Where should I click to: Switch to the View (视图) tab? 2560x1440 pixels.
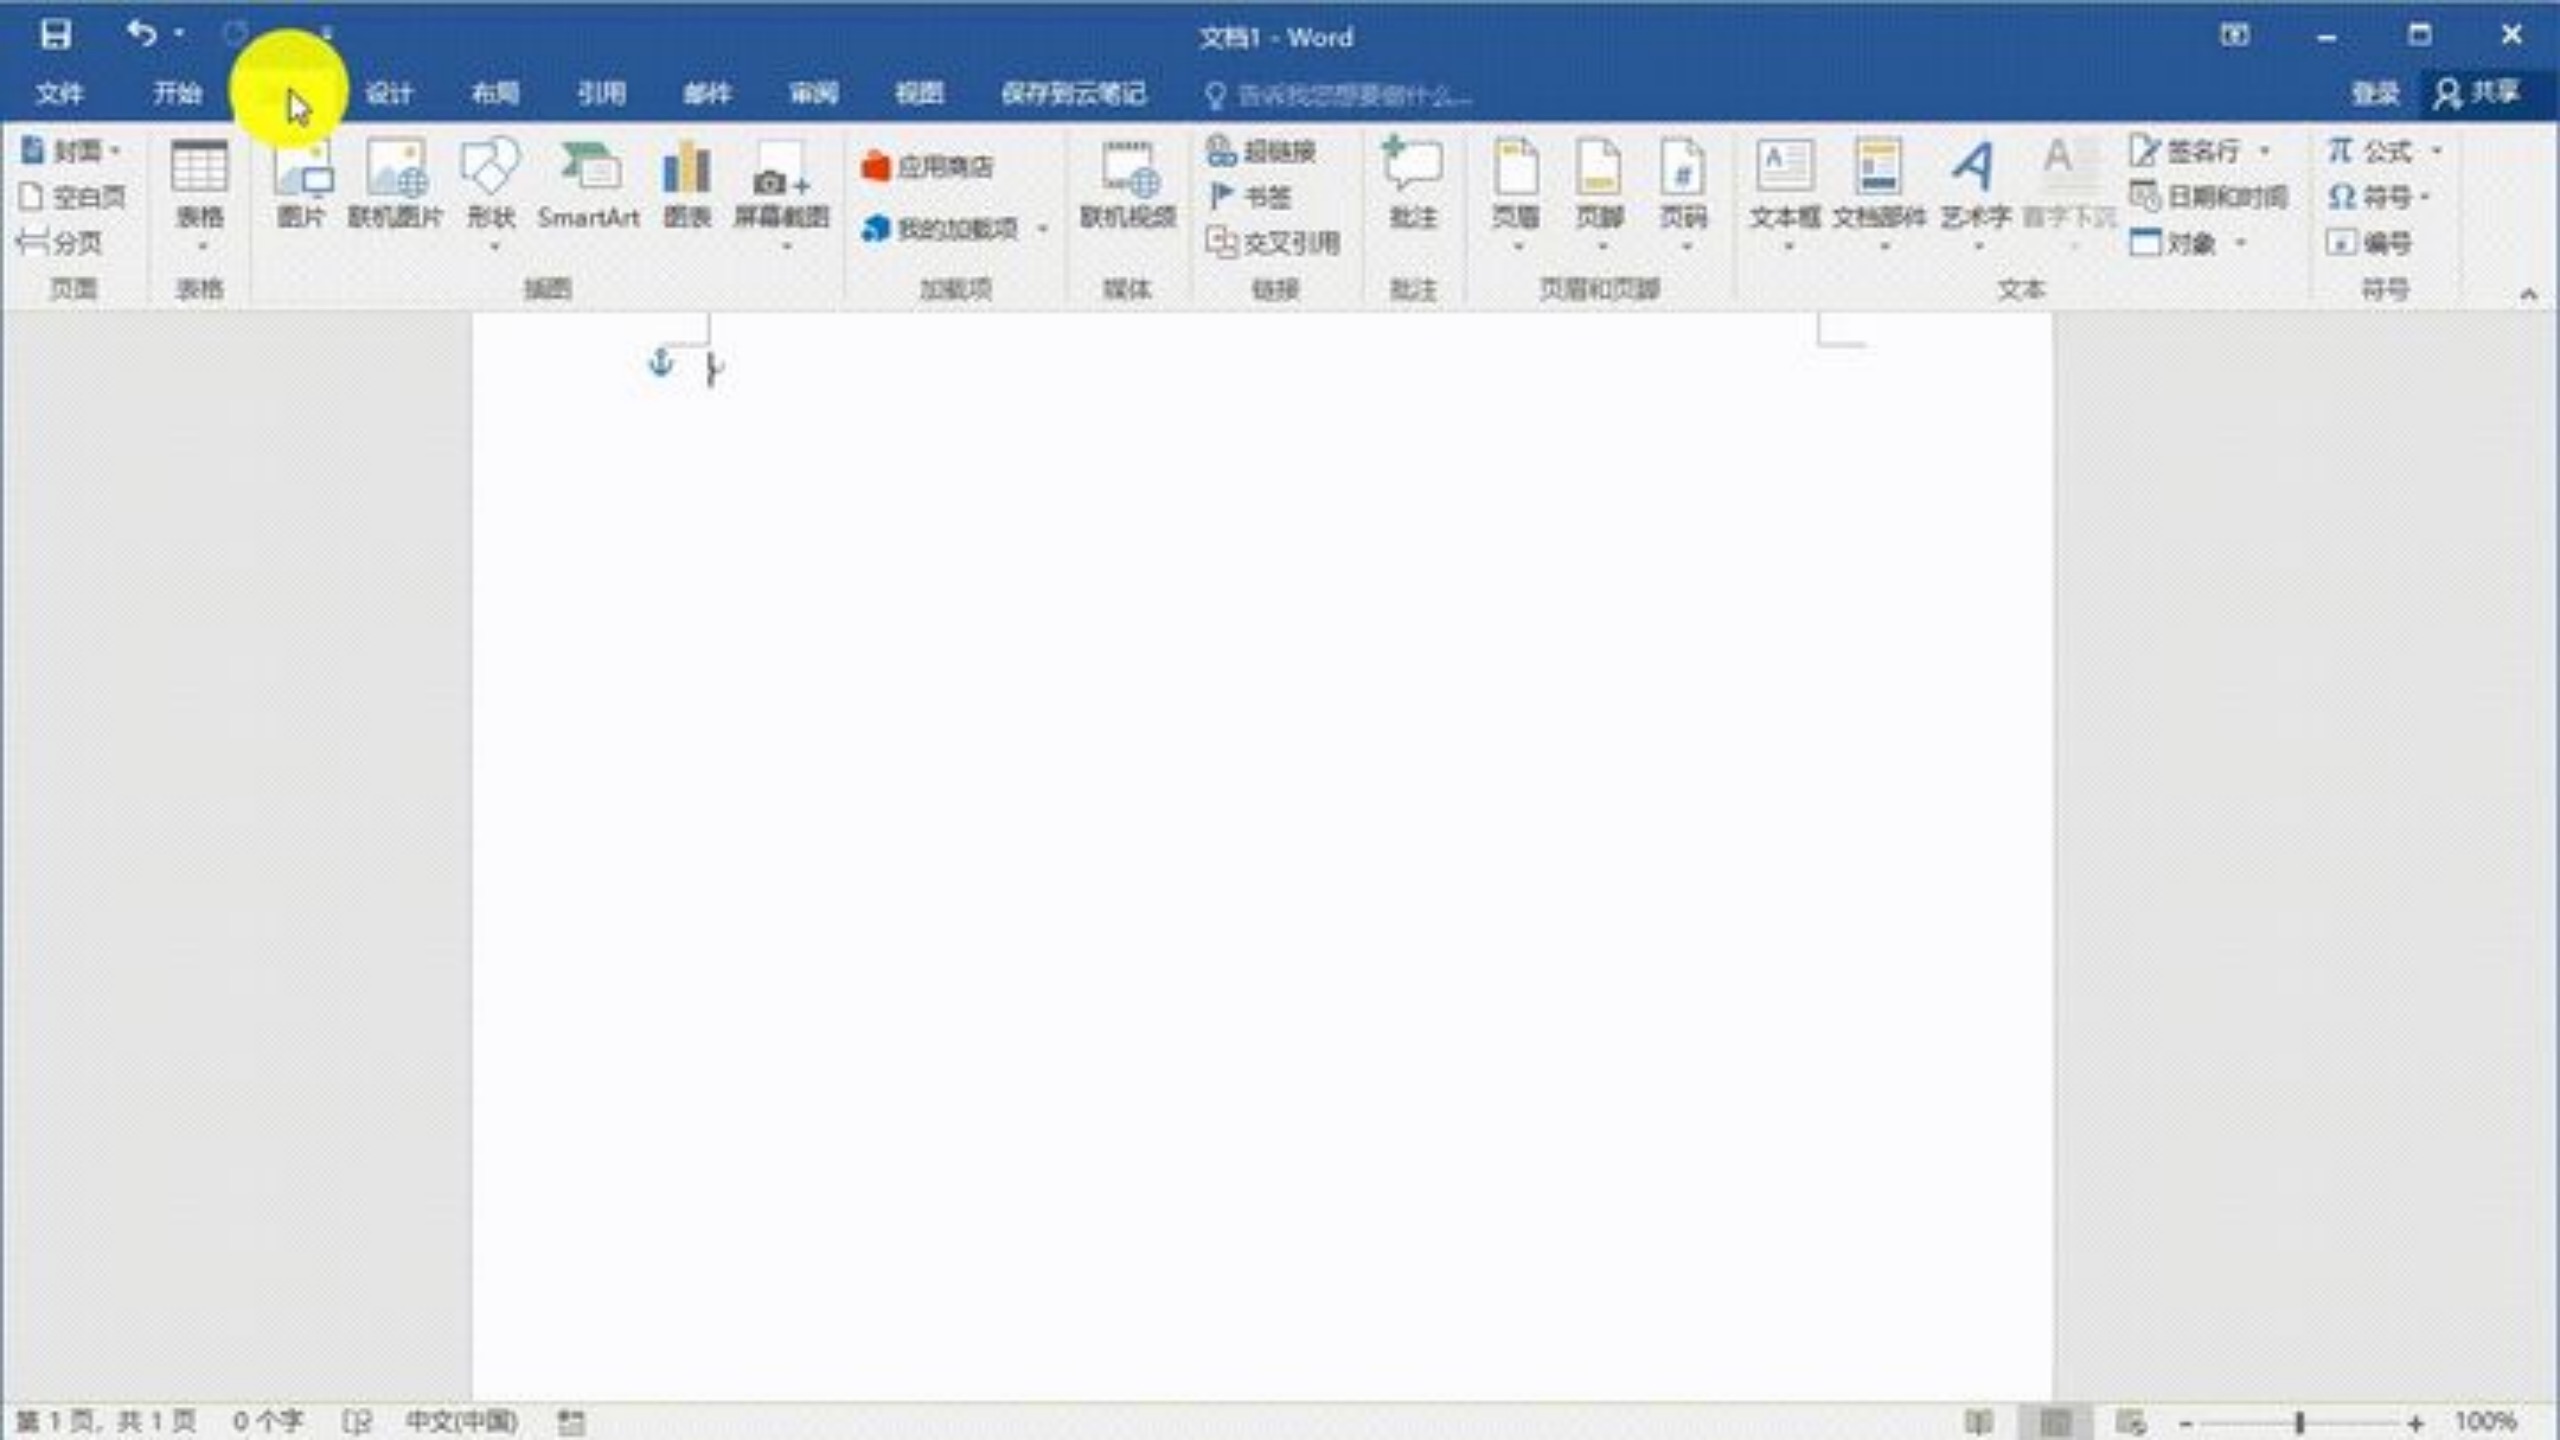(919, 94)
